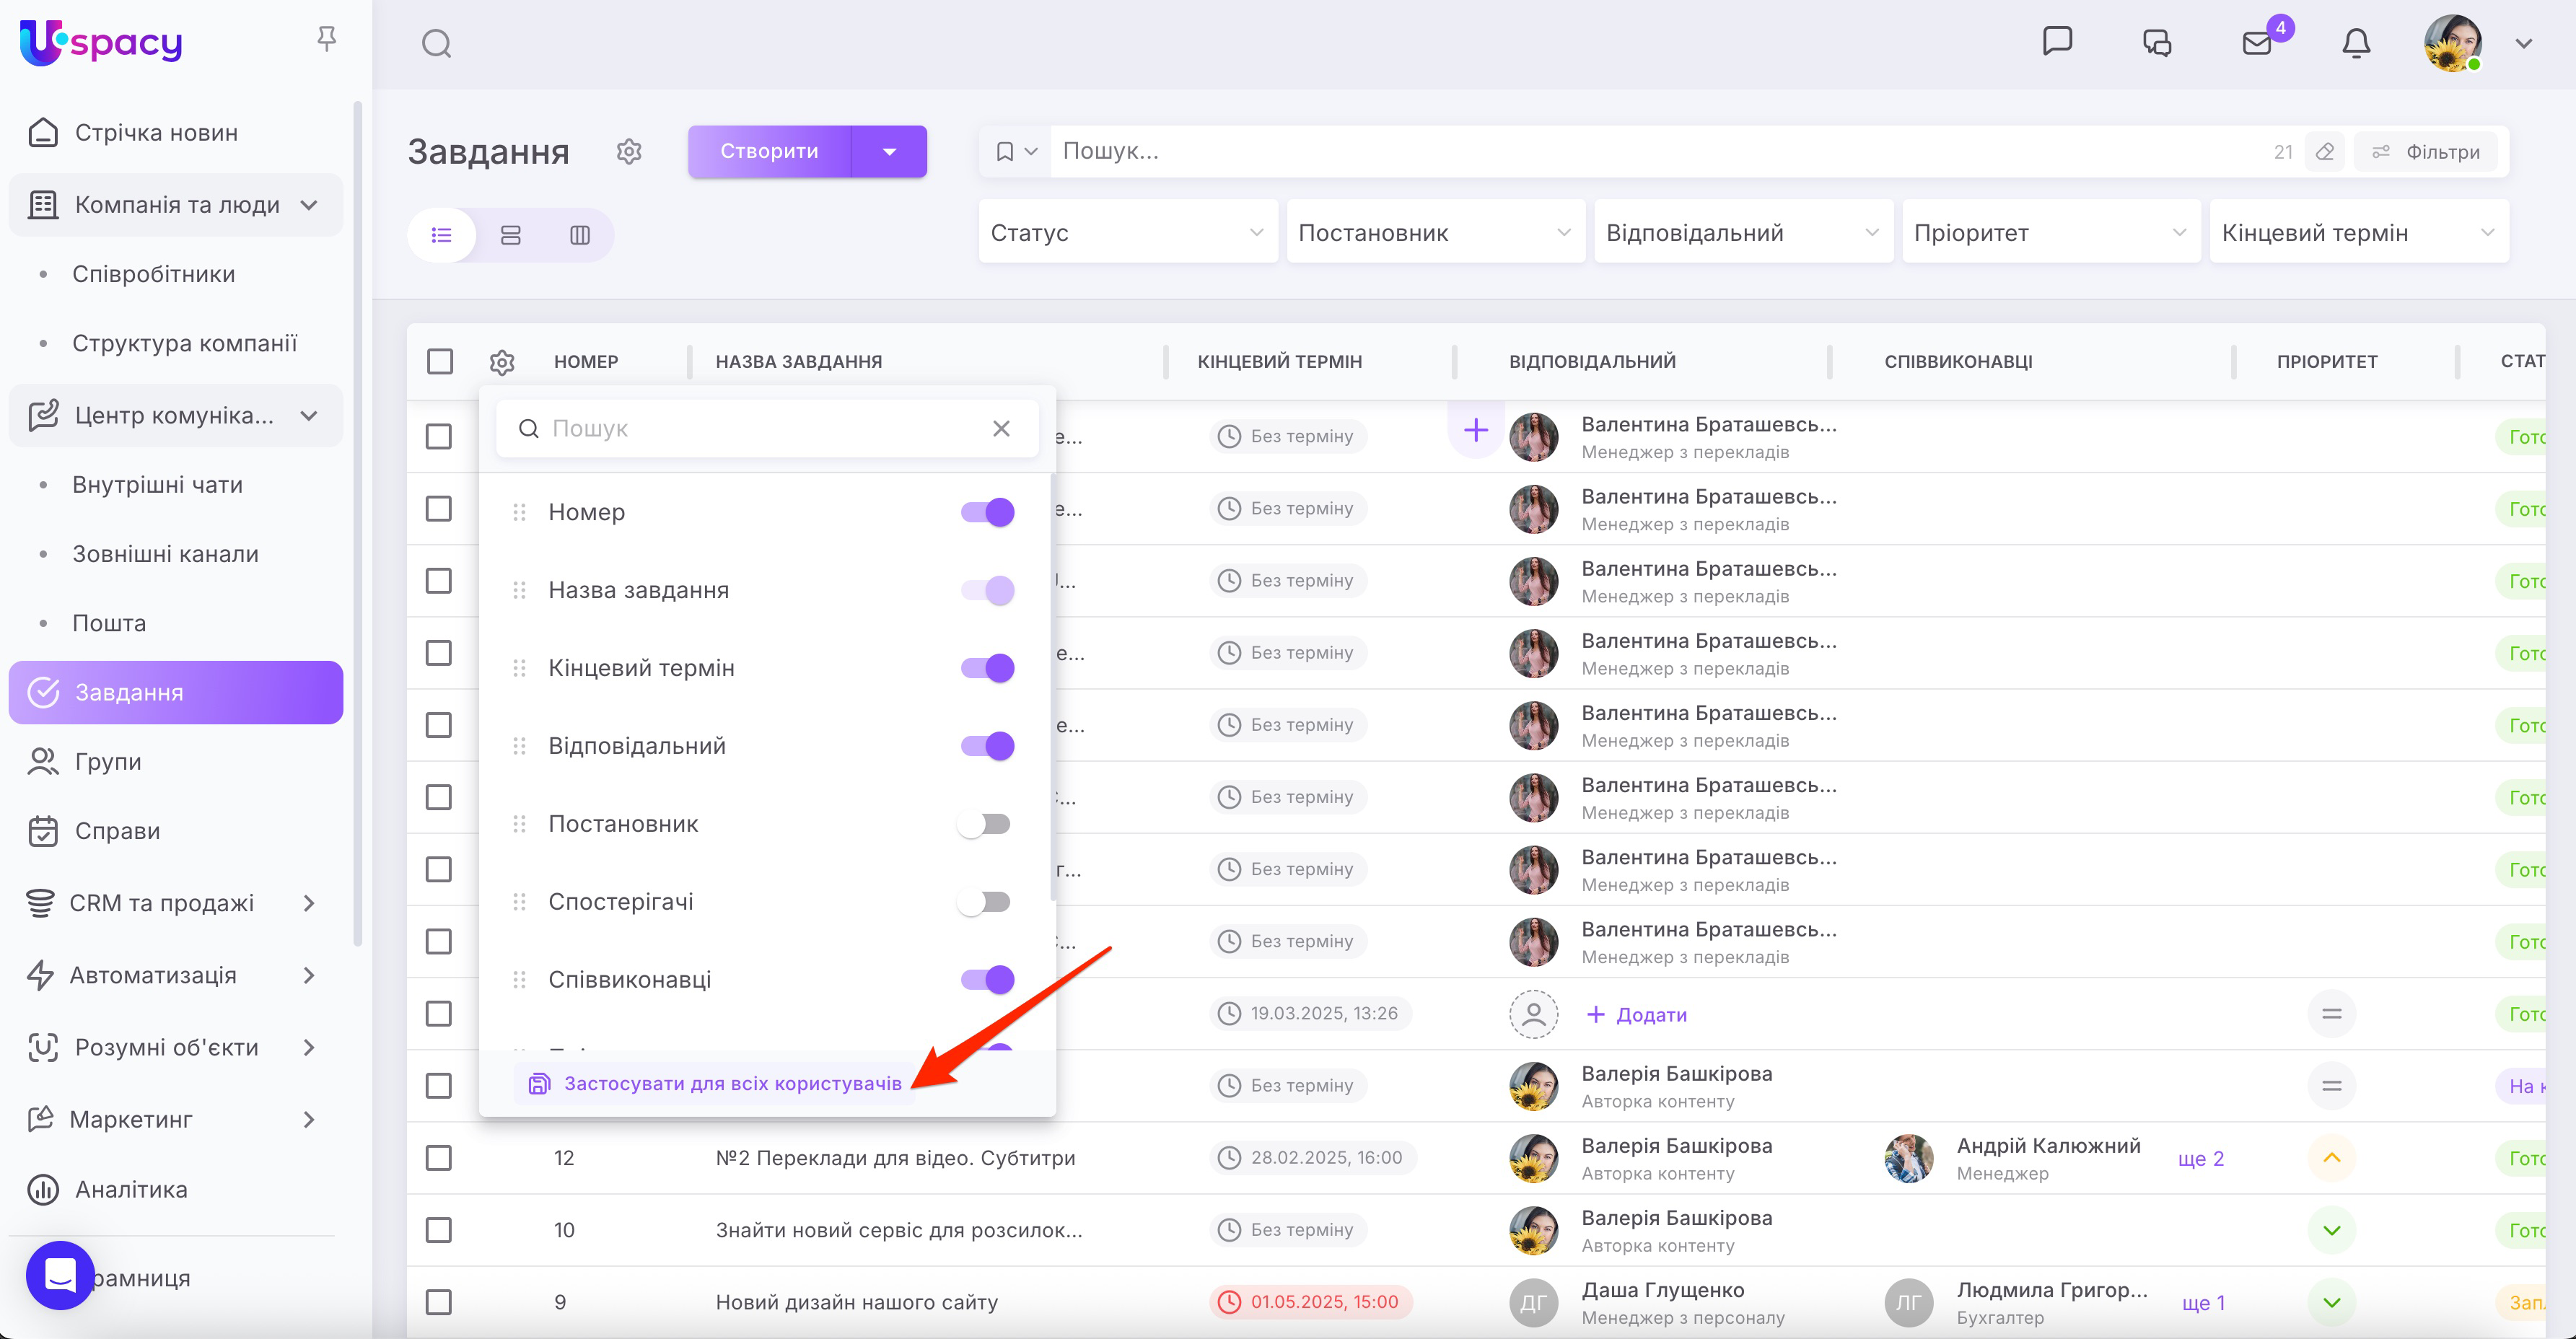Click the Фільтри button

tap(2426, 152)
